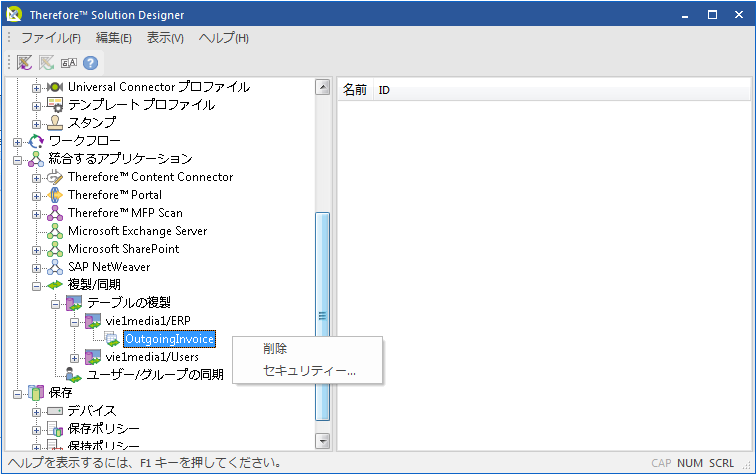Open help with the blue question mark icon
Viewport: 756px width, 474px height.
point(90,63)
